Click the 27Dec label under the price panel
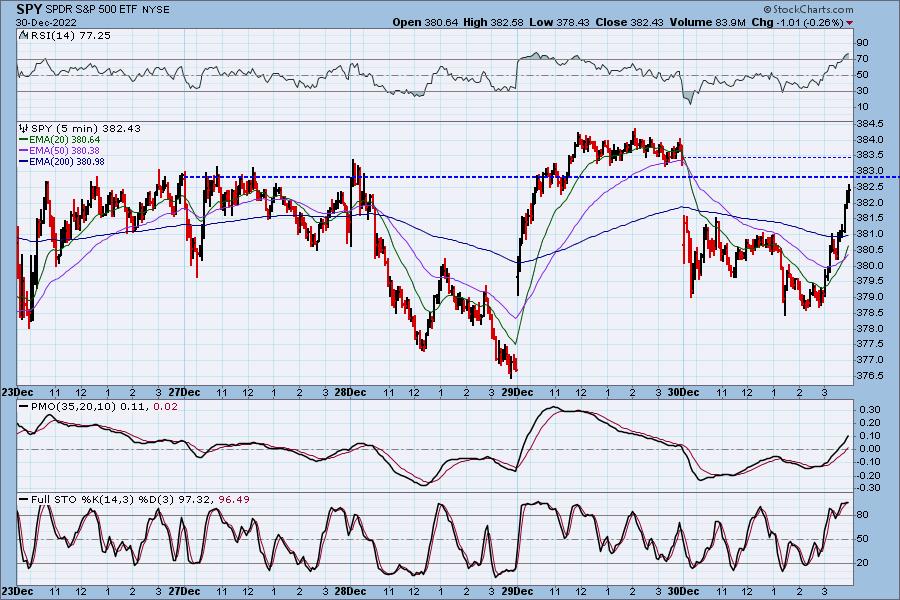Viewport: 900px width, 600px height. click(184, 393)
